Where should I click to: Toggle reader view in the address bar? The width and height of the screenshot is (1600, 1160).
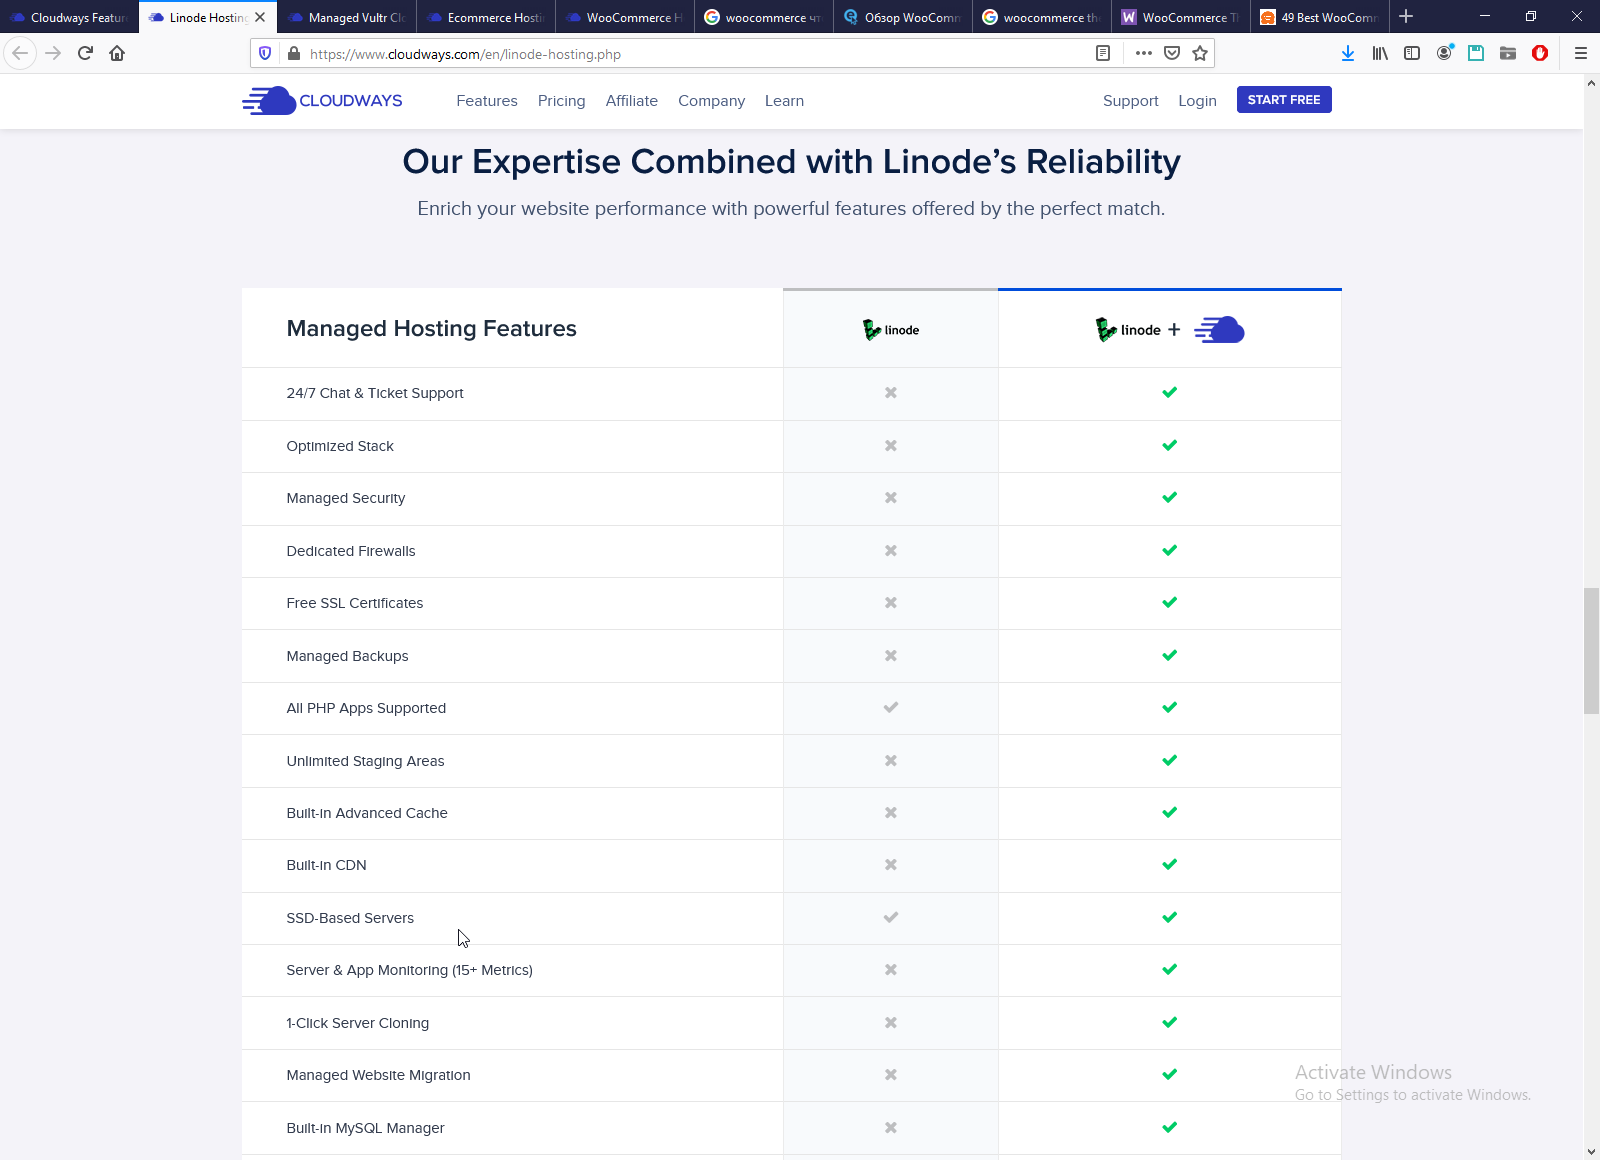coord(1103,54)
